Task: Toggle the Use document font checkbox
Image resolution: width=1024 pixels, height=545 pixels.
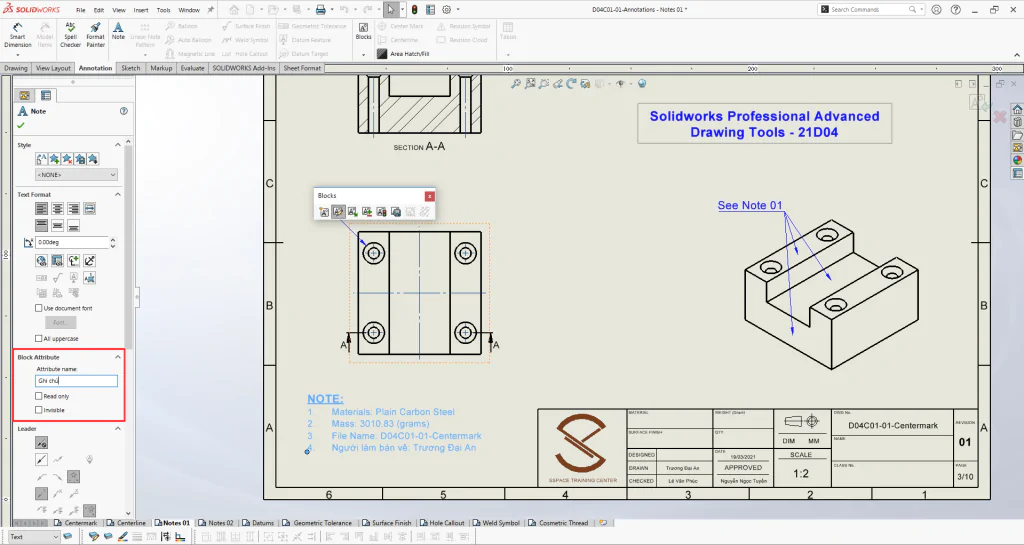Action: coord(39,308)
